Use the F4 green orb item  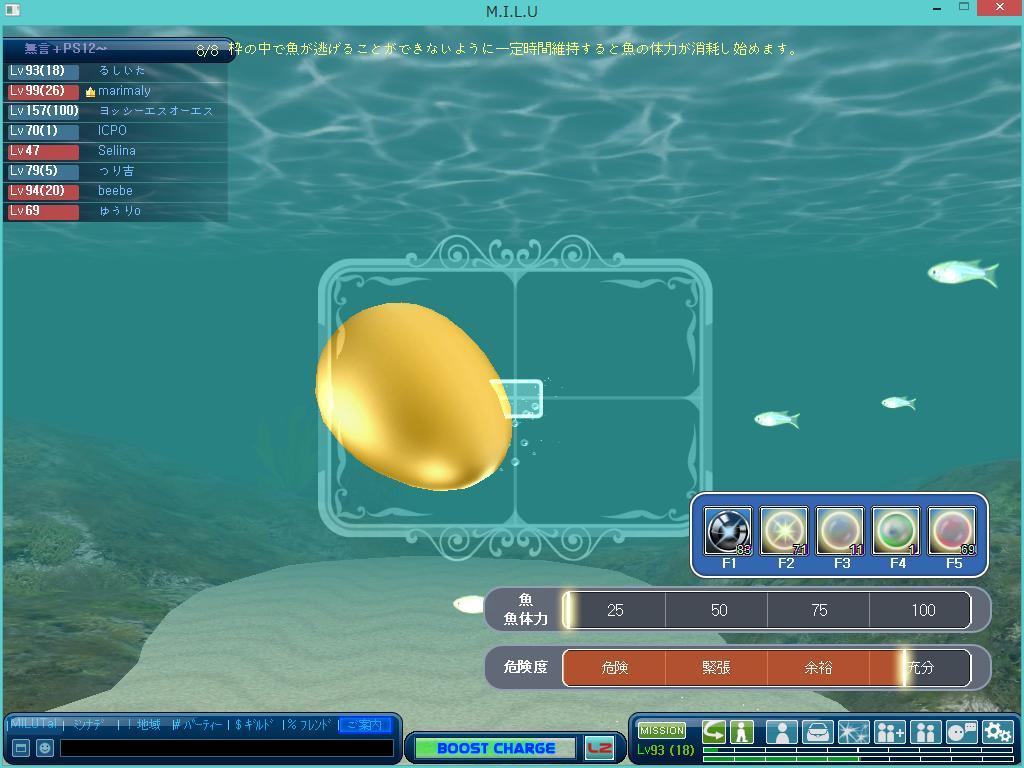coord(896,531)
